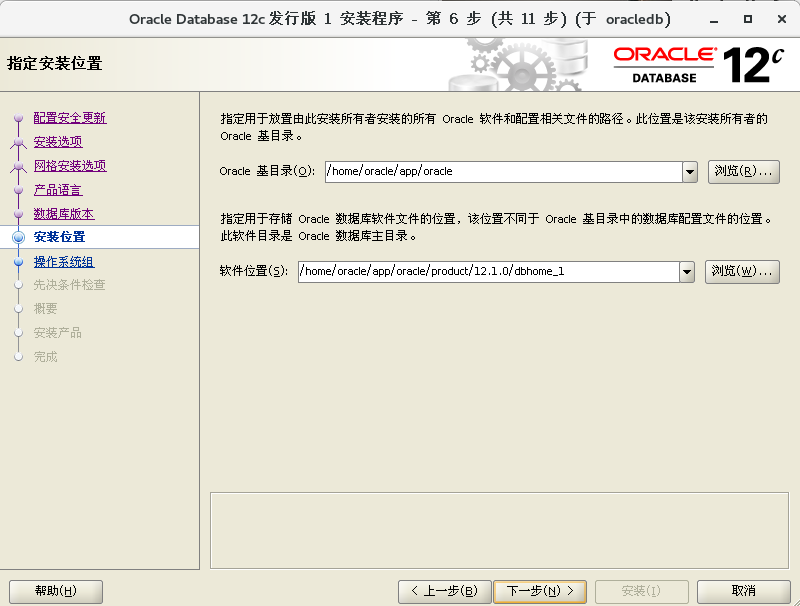Browse for Oracle base with 浏览(R)
The image size is (800, 606).
[743, 171]
